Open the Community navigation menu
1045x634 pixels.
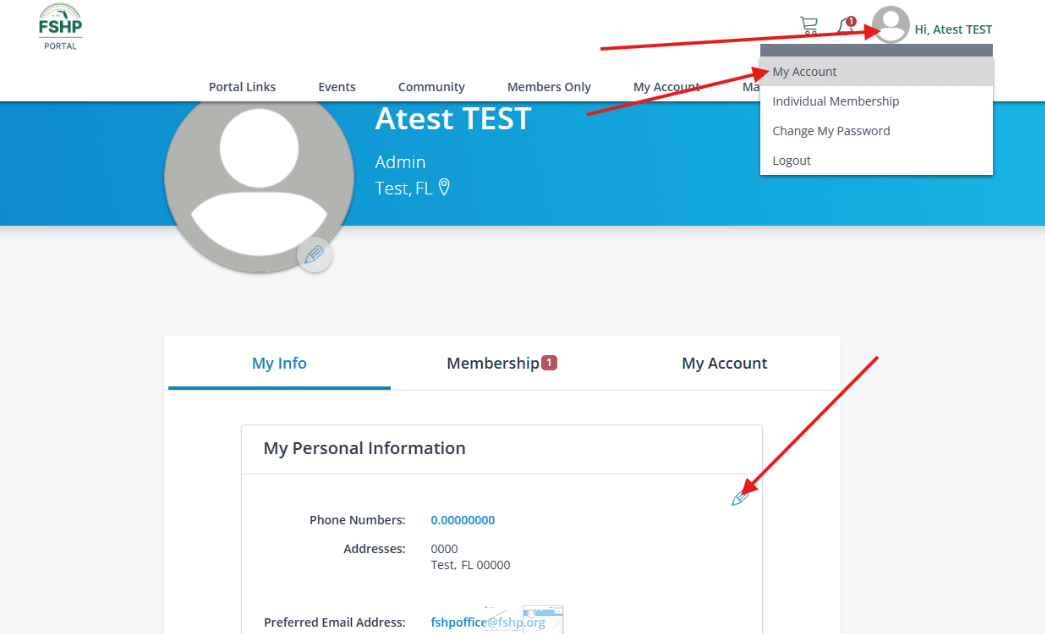tap(431, 87)
